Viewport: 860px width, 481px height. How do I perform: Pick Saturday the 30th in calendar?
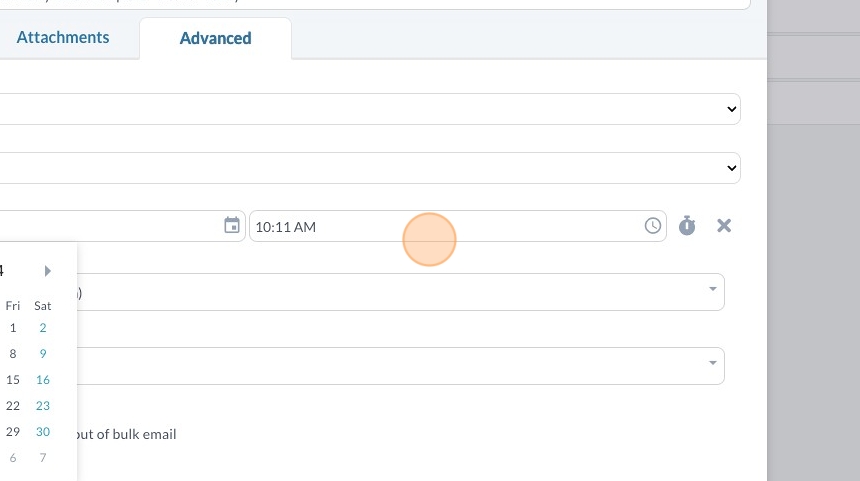point(42,432)
